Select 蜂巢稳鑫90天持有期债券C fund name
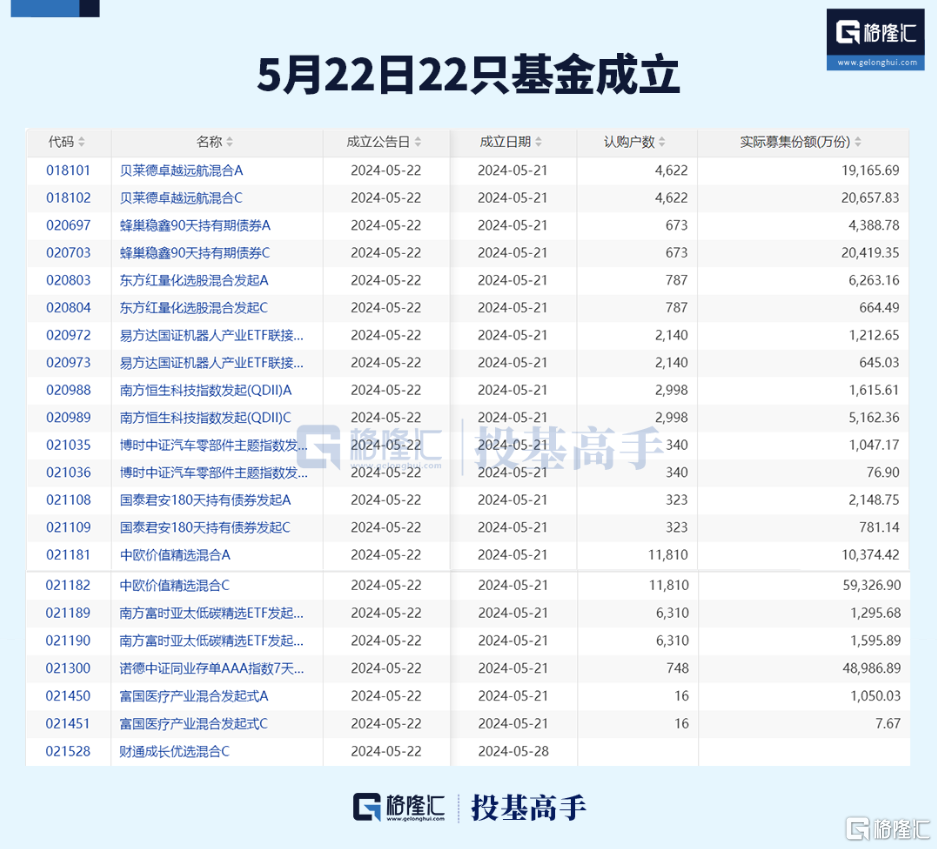This screenshot has height=849, width=937. coord(195,253)
